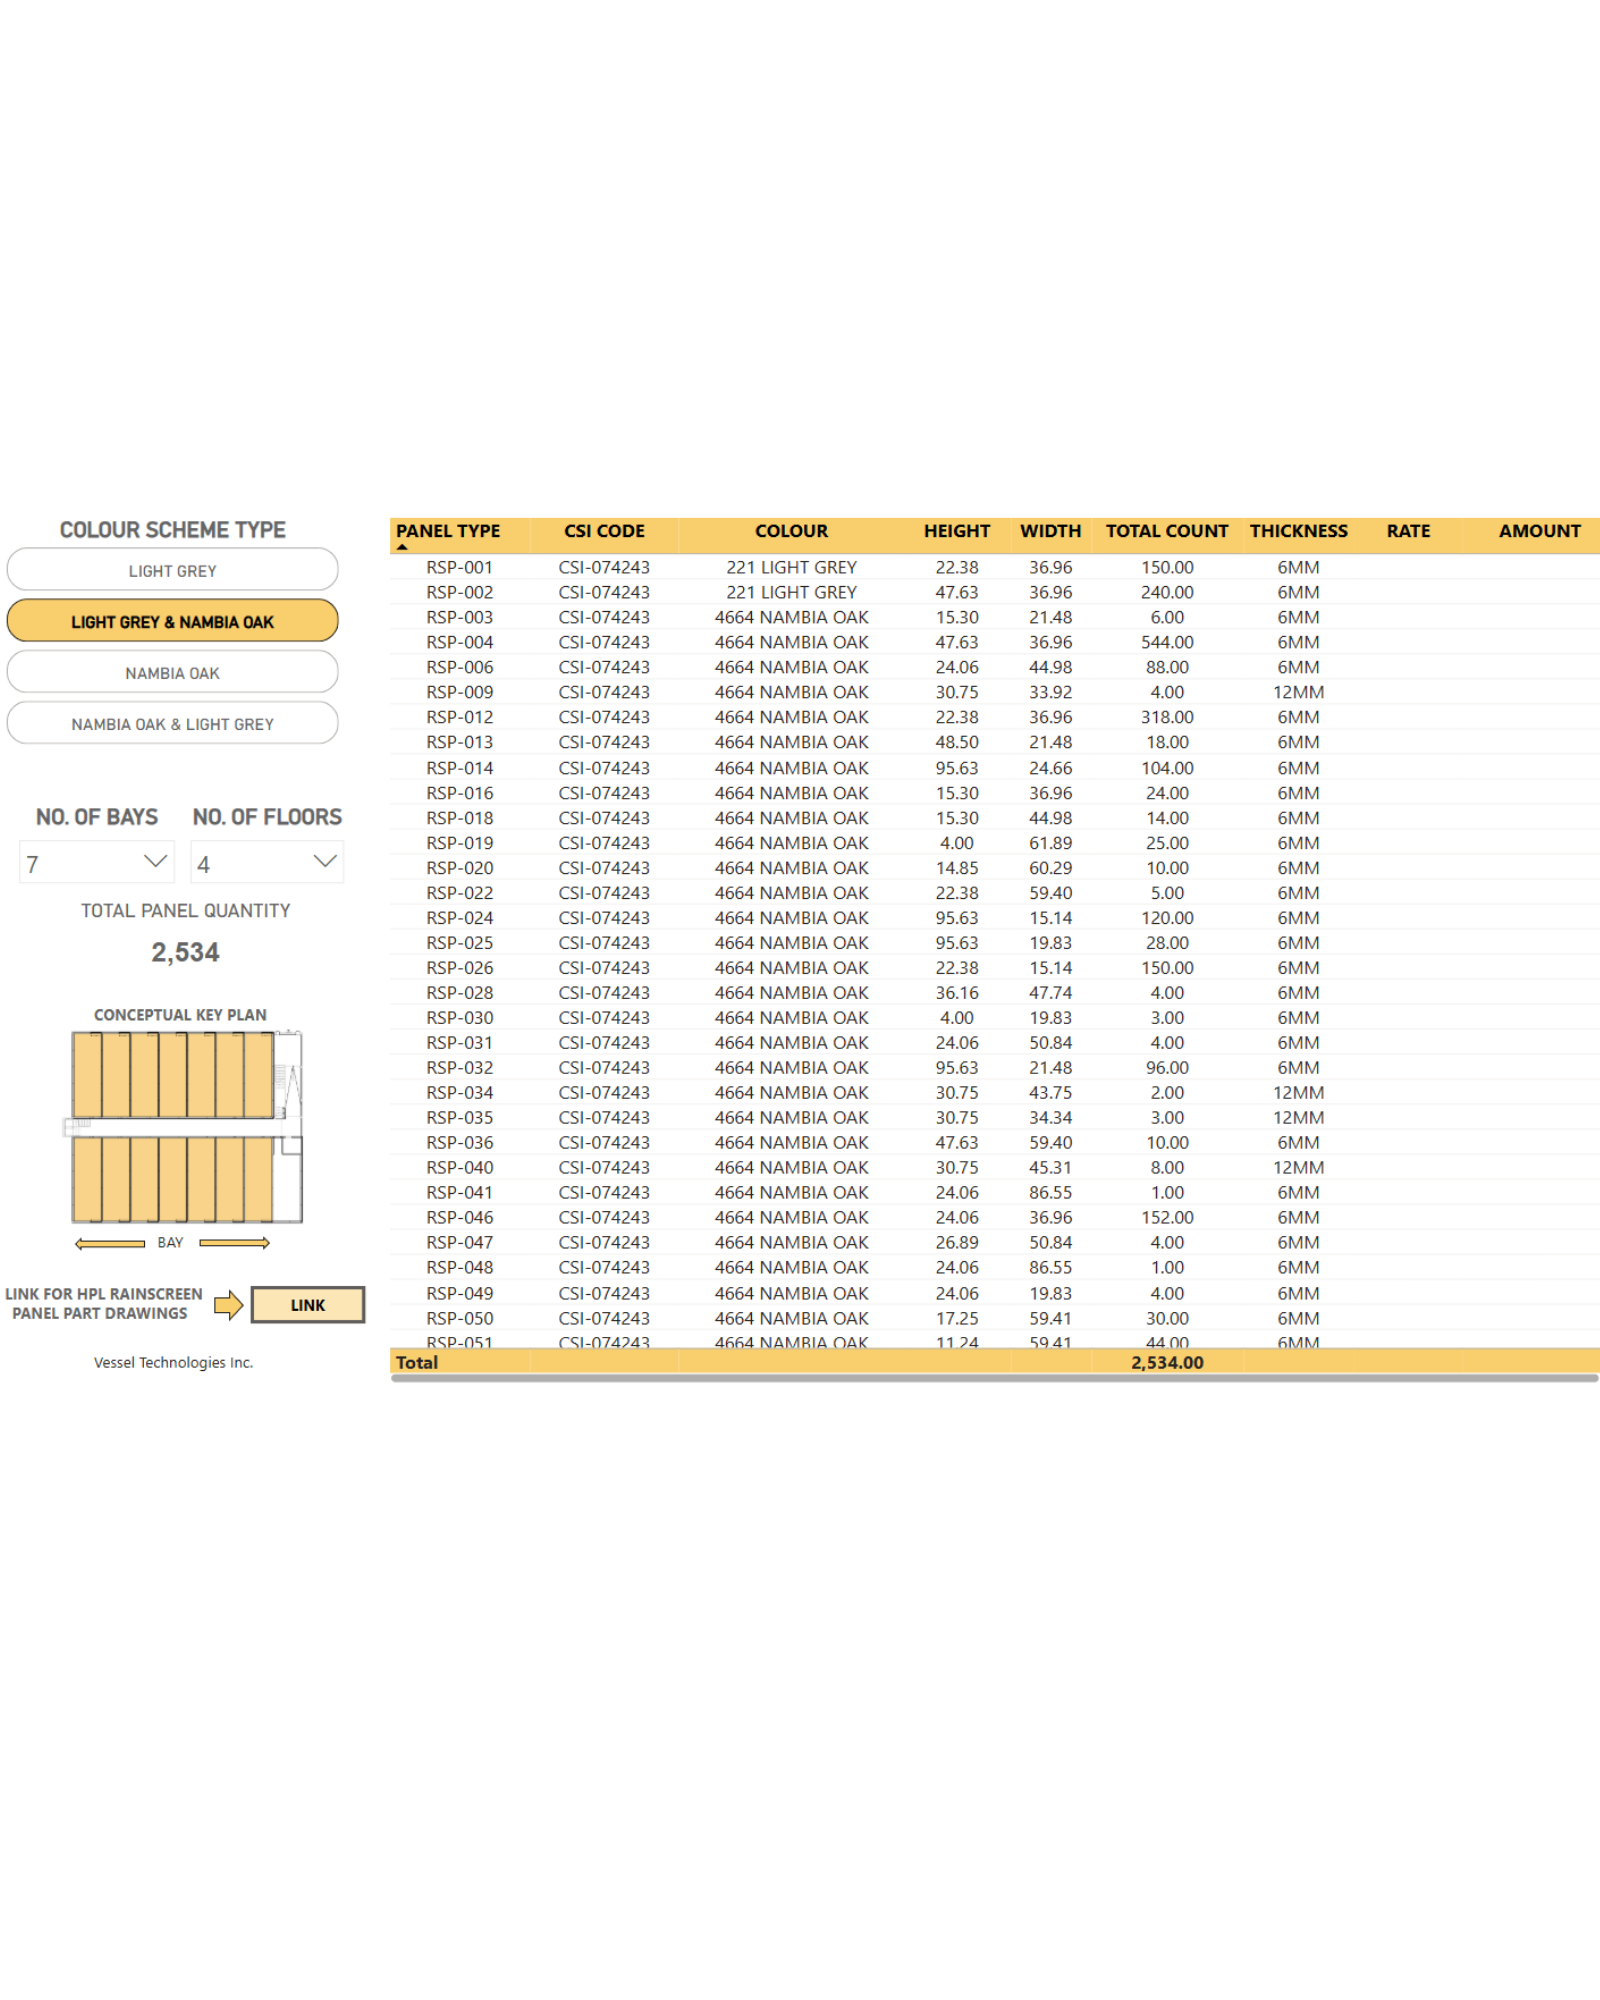Click the THICKNESS column header
This screenshot has width=1600, height=2000.
tap(1298, 531)
